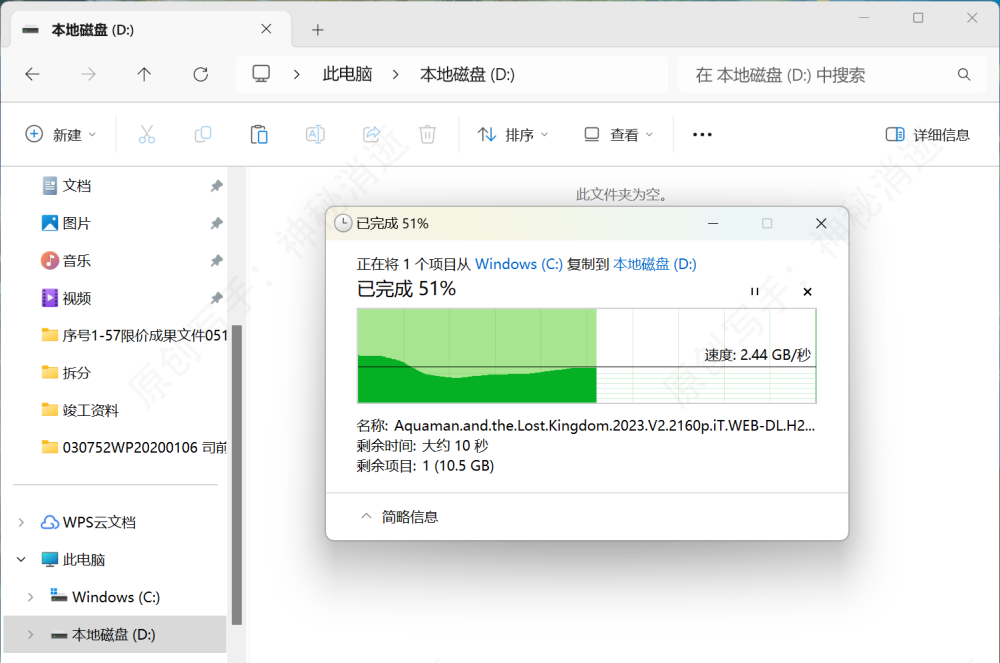Expand chevron after 此电脑 in address bar
Viewport: 1000px width, 663px height.
point(395,75)
